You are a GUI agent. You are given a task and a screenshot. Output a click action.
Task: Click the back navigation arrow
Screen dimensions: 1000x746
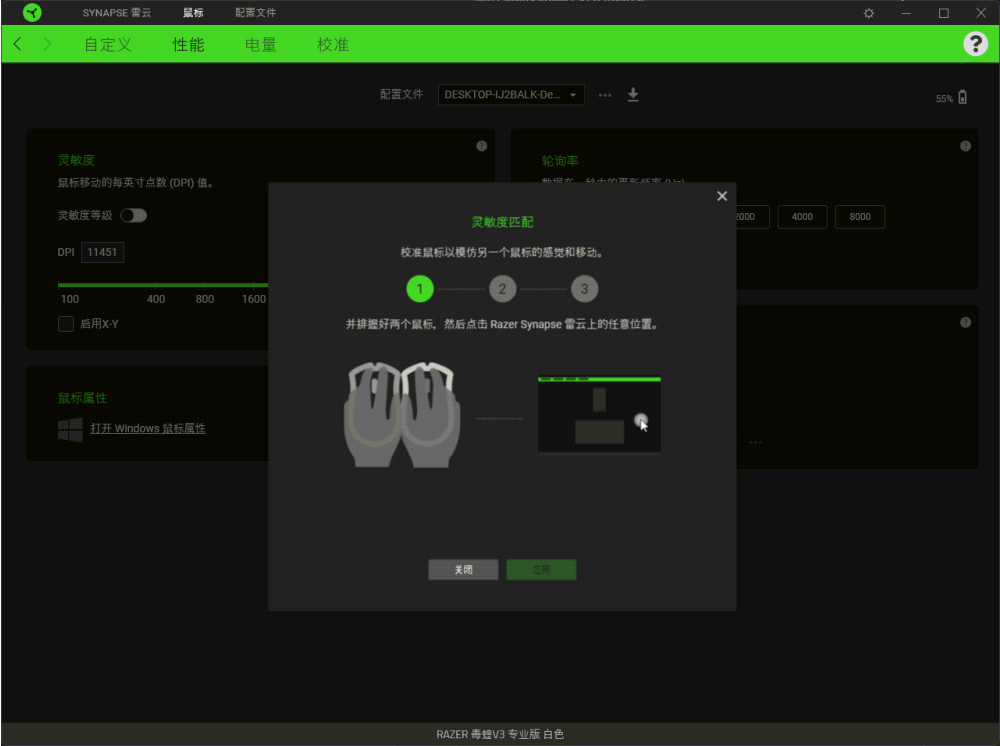[18, 45]
